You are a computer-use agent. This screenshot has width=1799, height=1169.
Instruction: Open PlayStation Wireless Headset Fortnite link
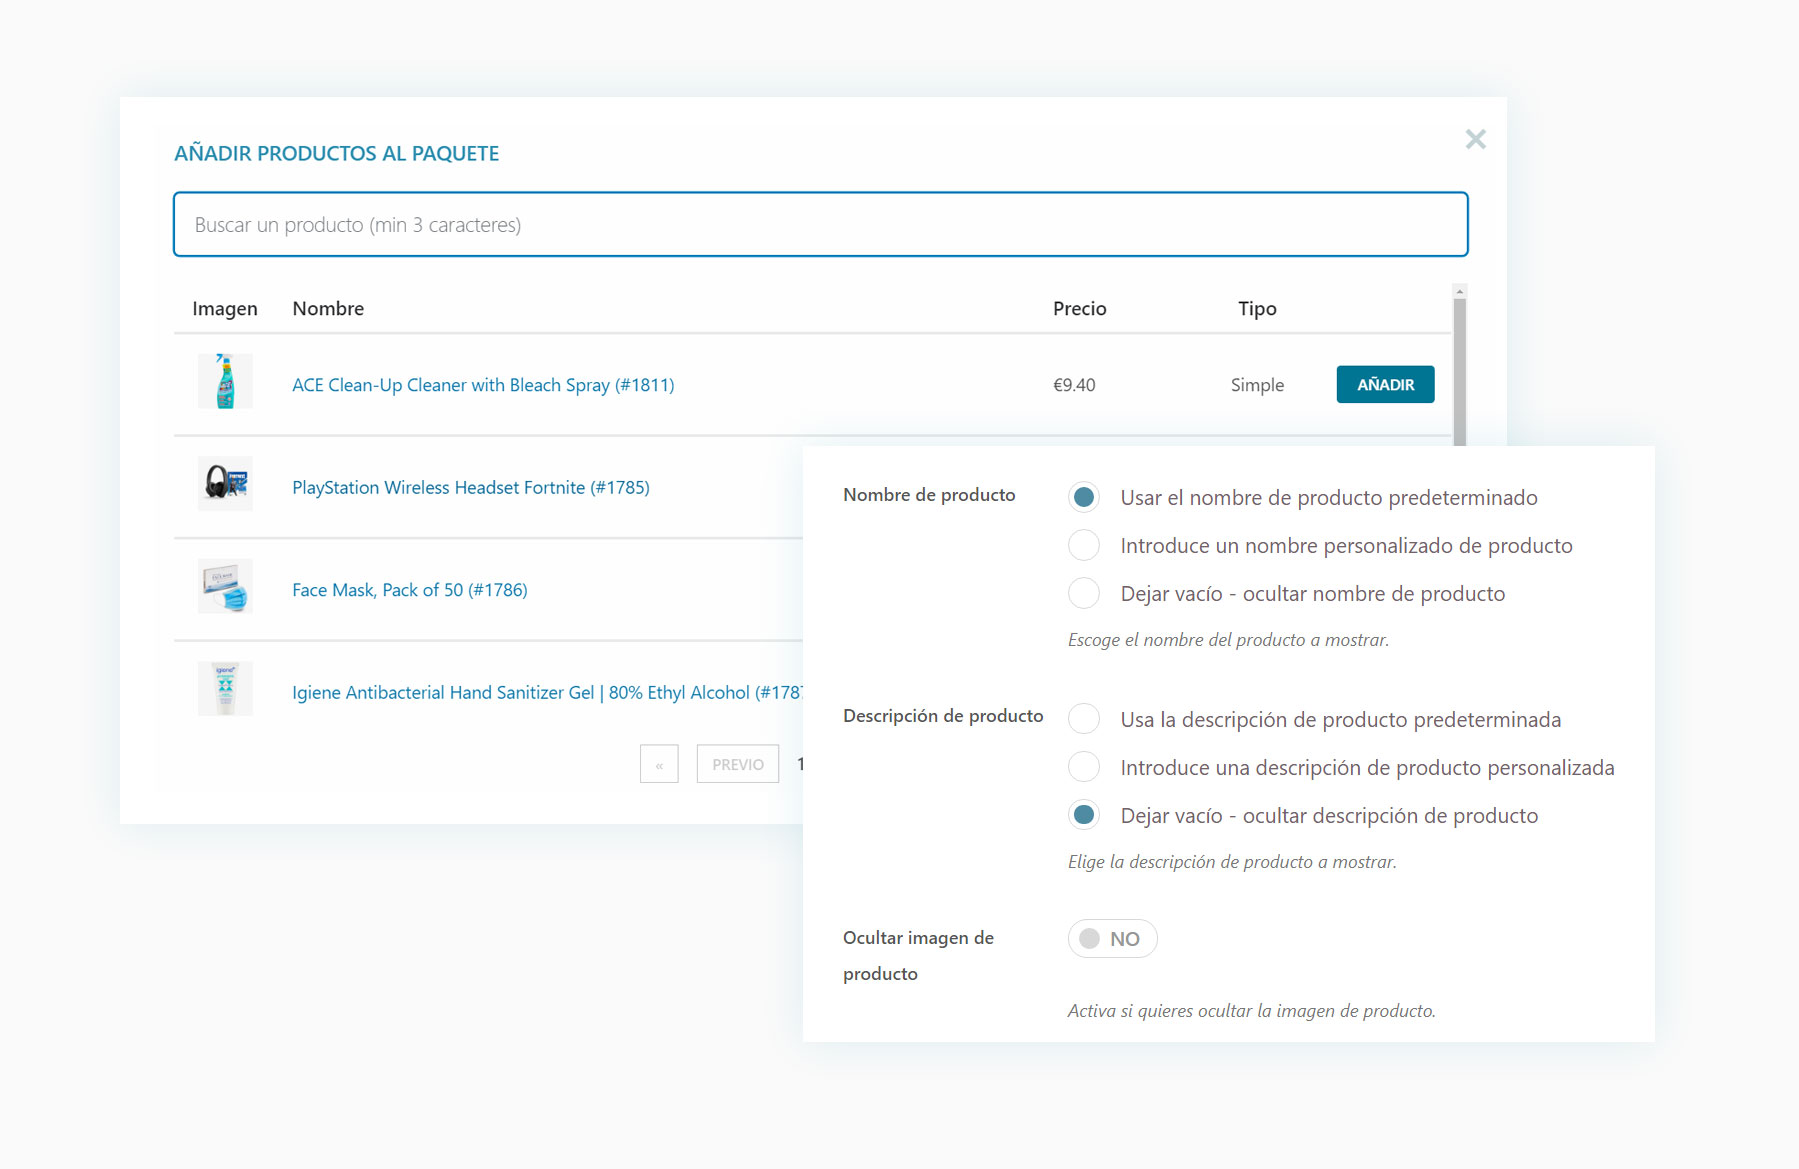tap(470, 488)
